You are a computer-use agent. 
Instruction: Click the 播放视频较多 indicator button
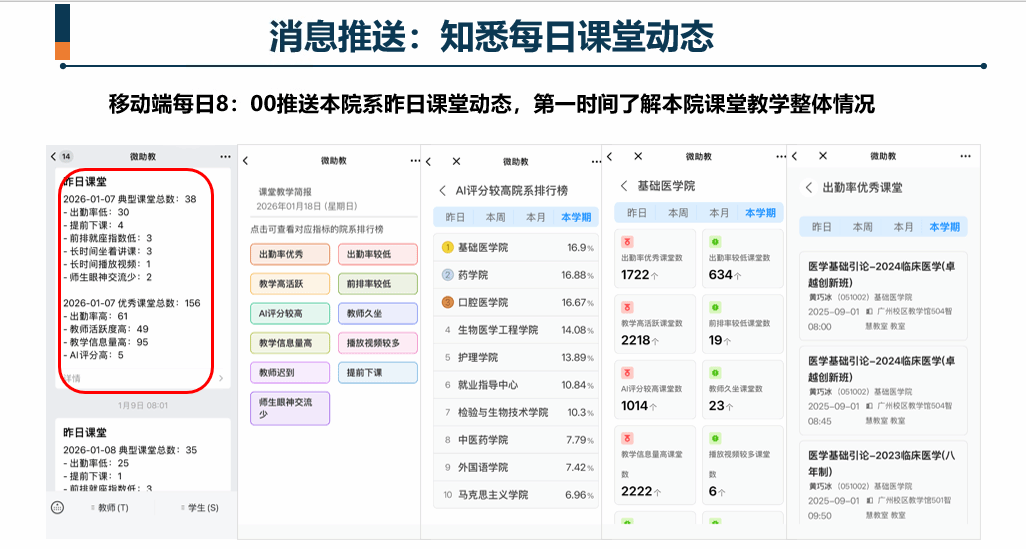pyautogui.click(x=377, y=343)
